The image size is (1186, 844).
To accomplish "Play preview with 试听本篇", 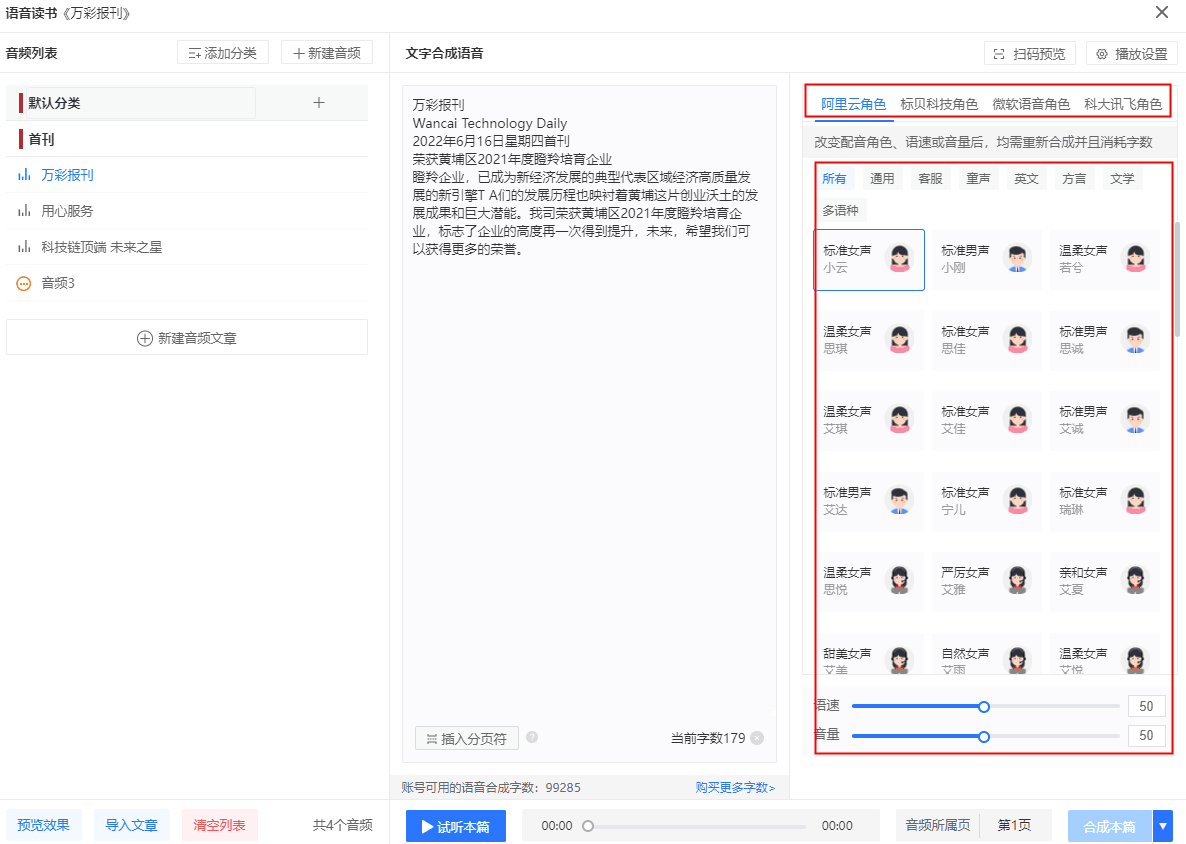I will [x=456, y=826].
